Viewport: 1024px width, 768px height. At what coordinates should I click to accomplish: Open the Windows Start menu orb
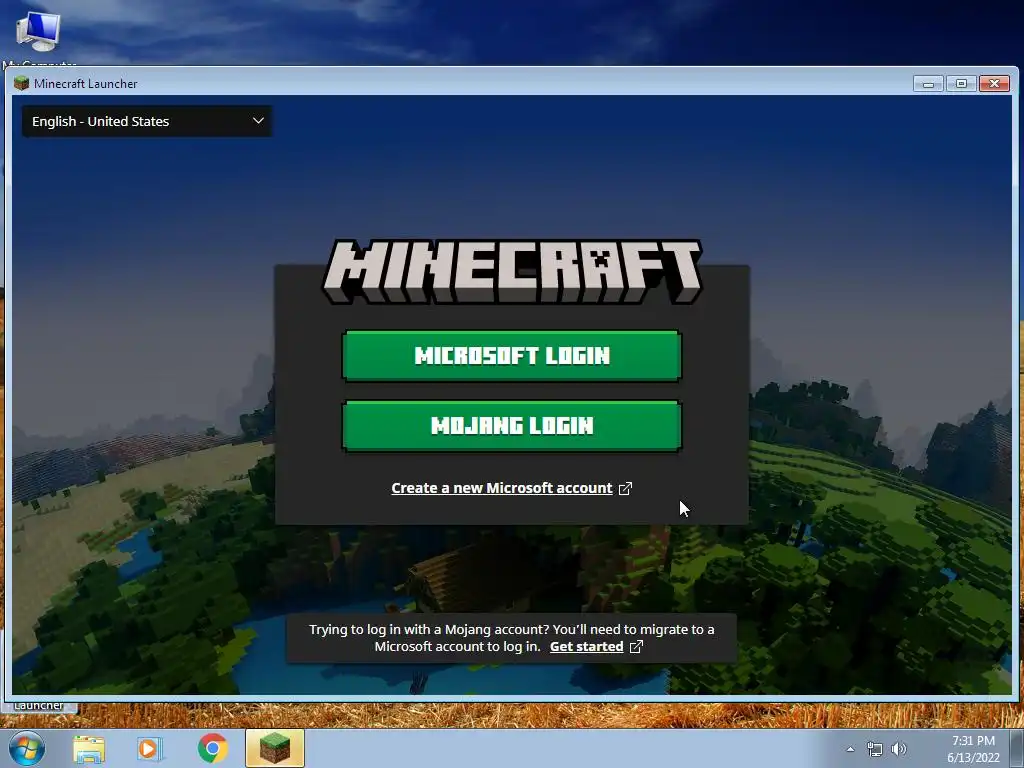click(x=27, y=748)
